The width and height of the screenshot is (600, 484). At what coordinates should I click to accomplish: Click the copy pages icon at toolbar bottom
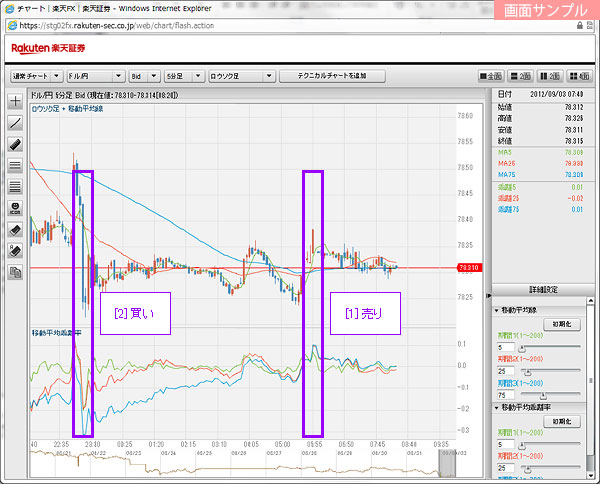[x=15, y=272]
